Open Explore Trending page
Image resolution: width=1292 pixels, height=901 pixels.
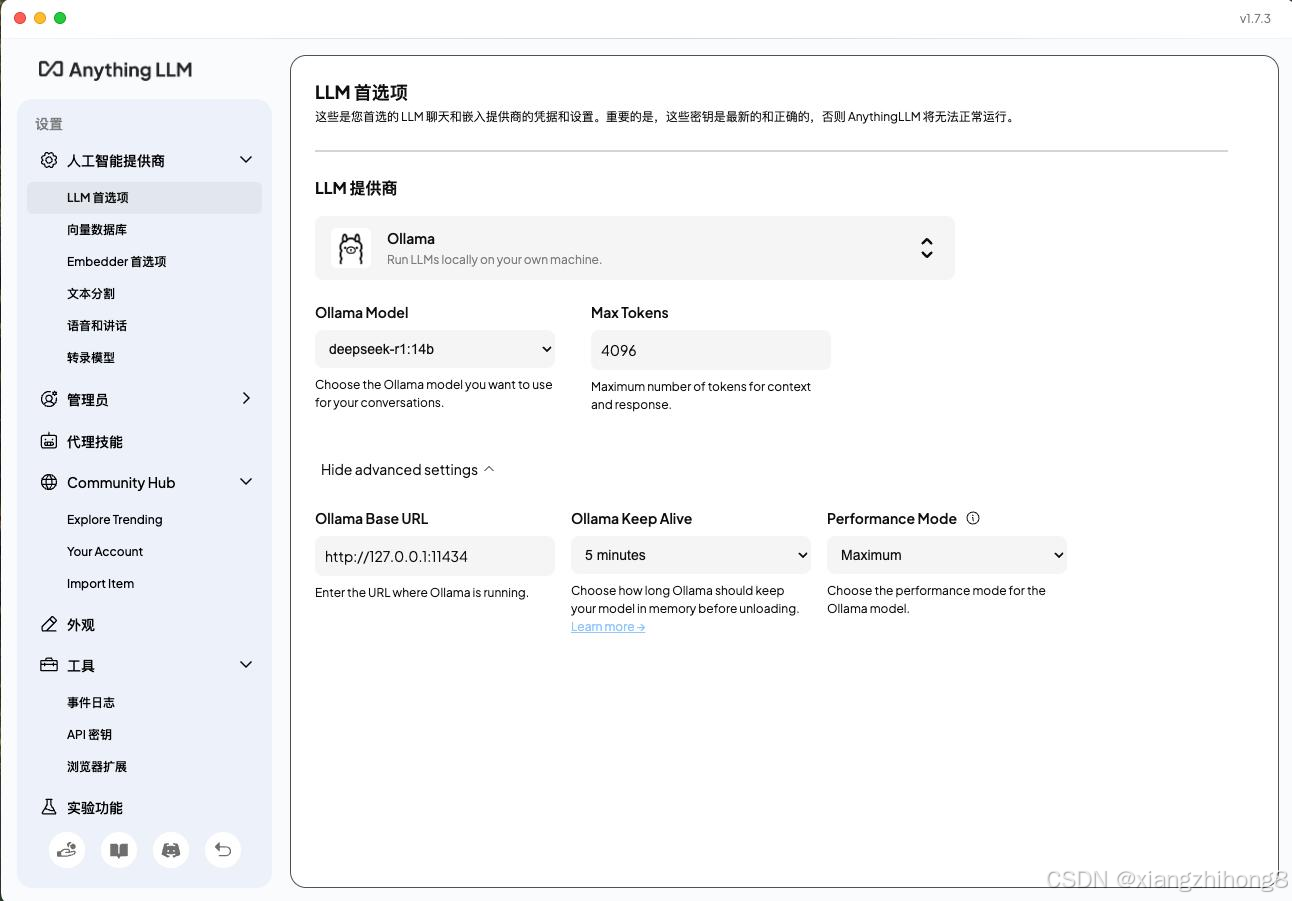point(115,520)
